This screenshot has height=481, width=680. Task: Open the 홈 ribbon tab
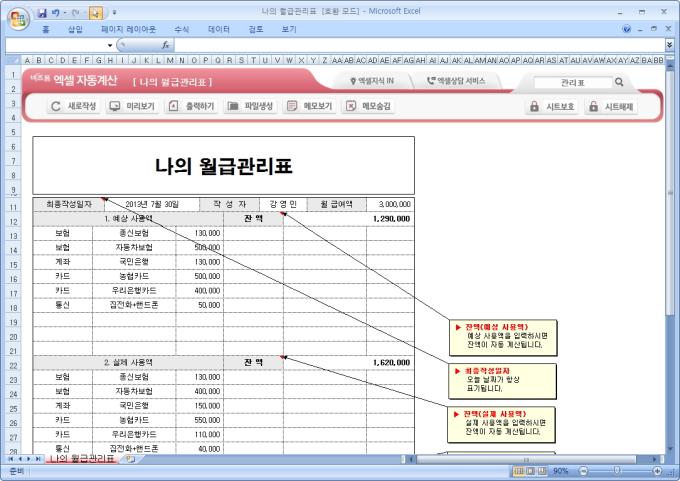pyautogui.click(x=46, y=29)
